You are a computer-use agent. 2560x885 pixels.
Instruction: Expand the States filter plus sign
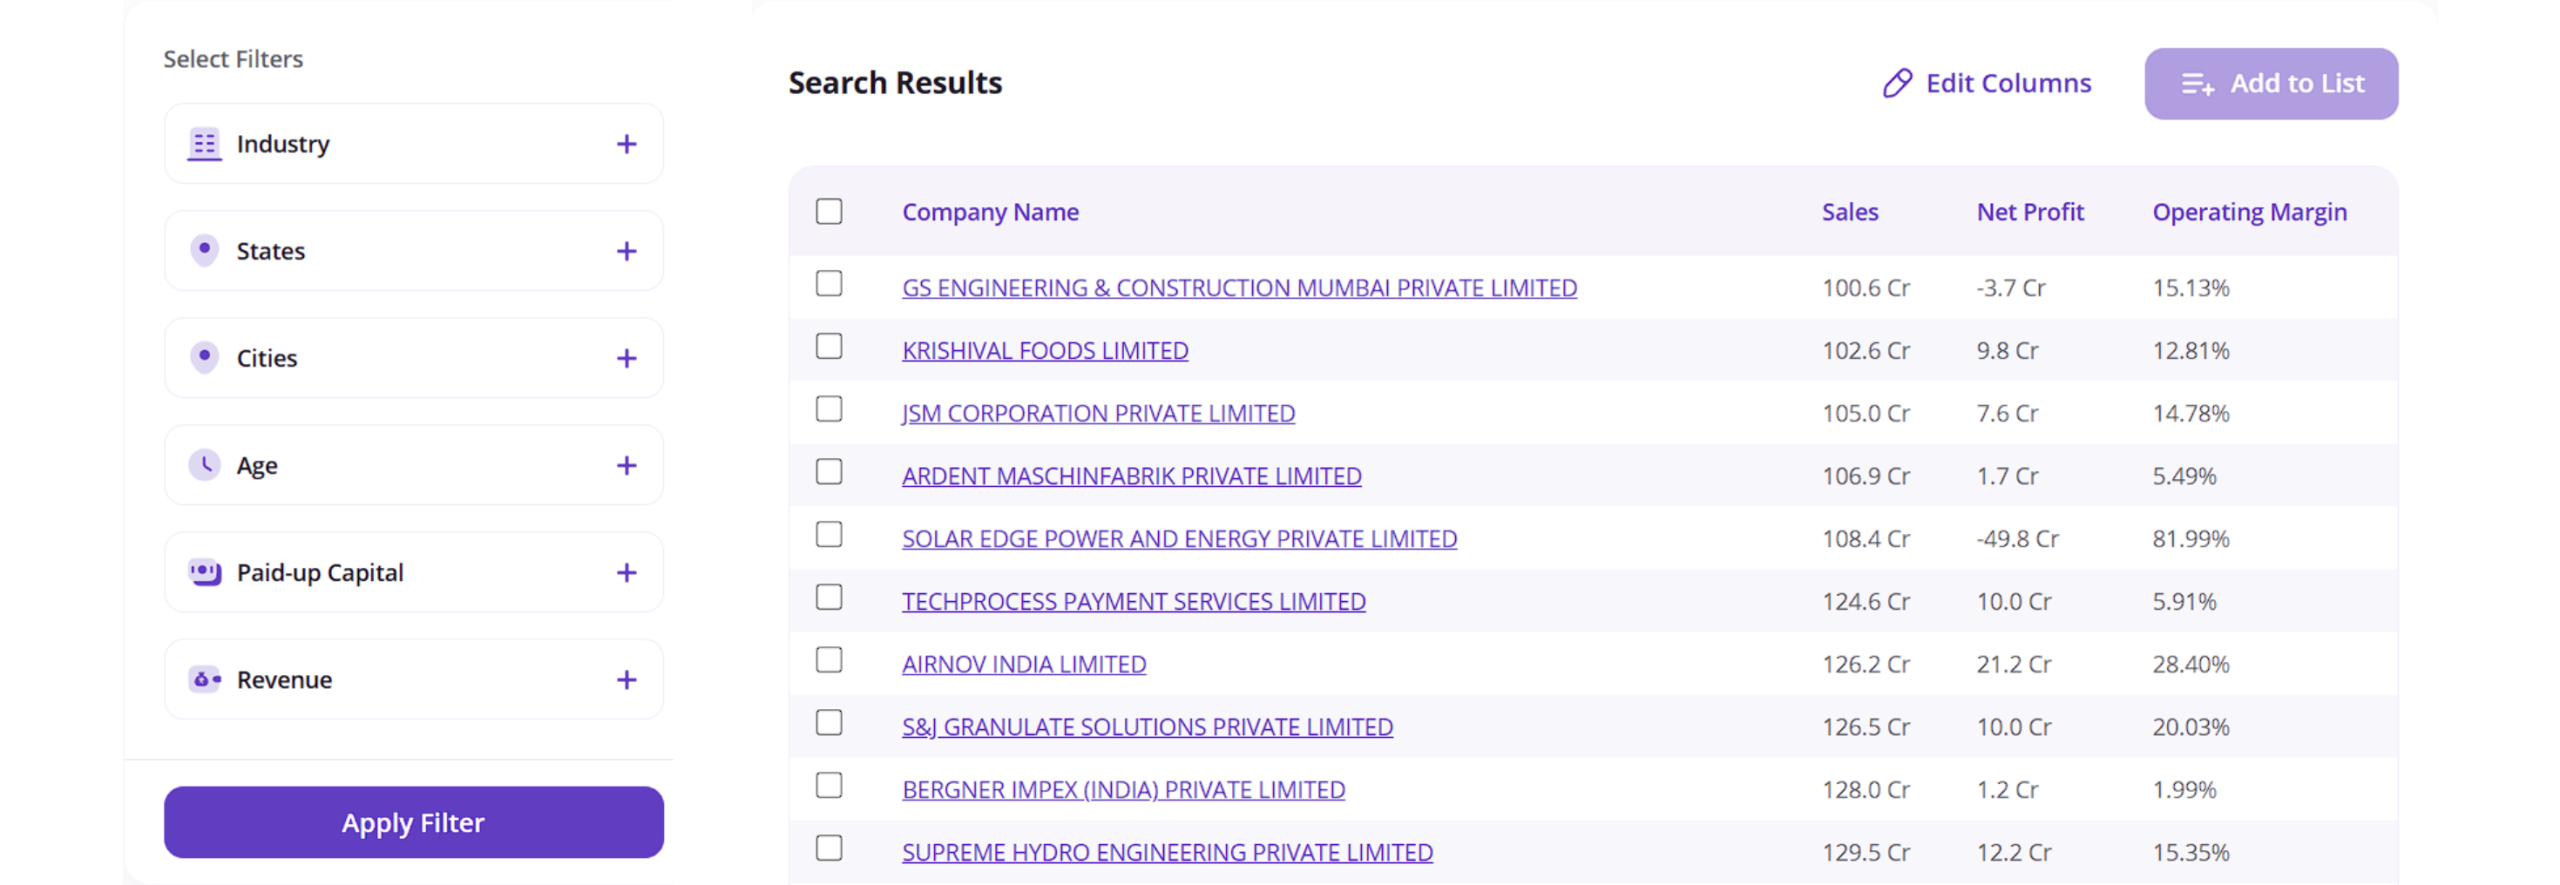pyautogui.click(x=626, y=250)
